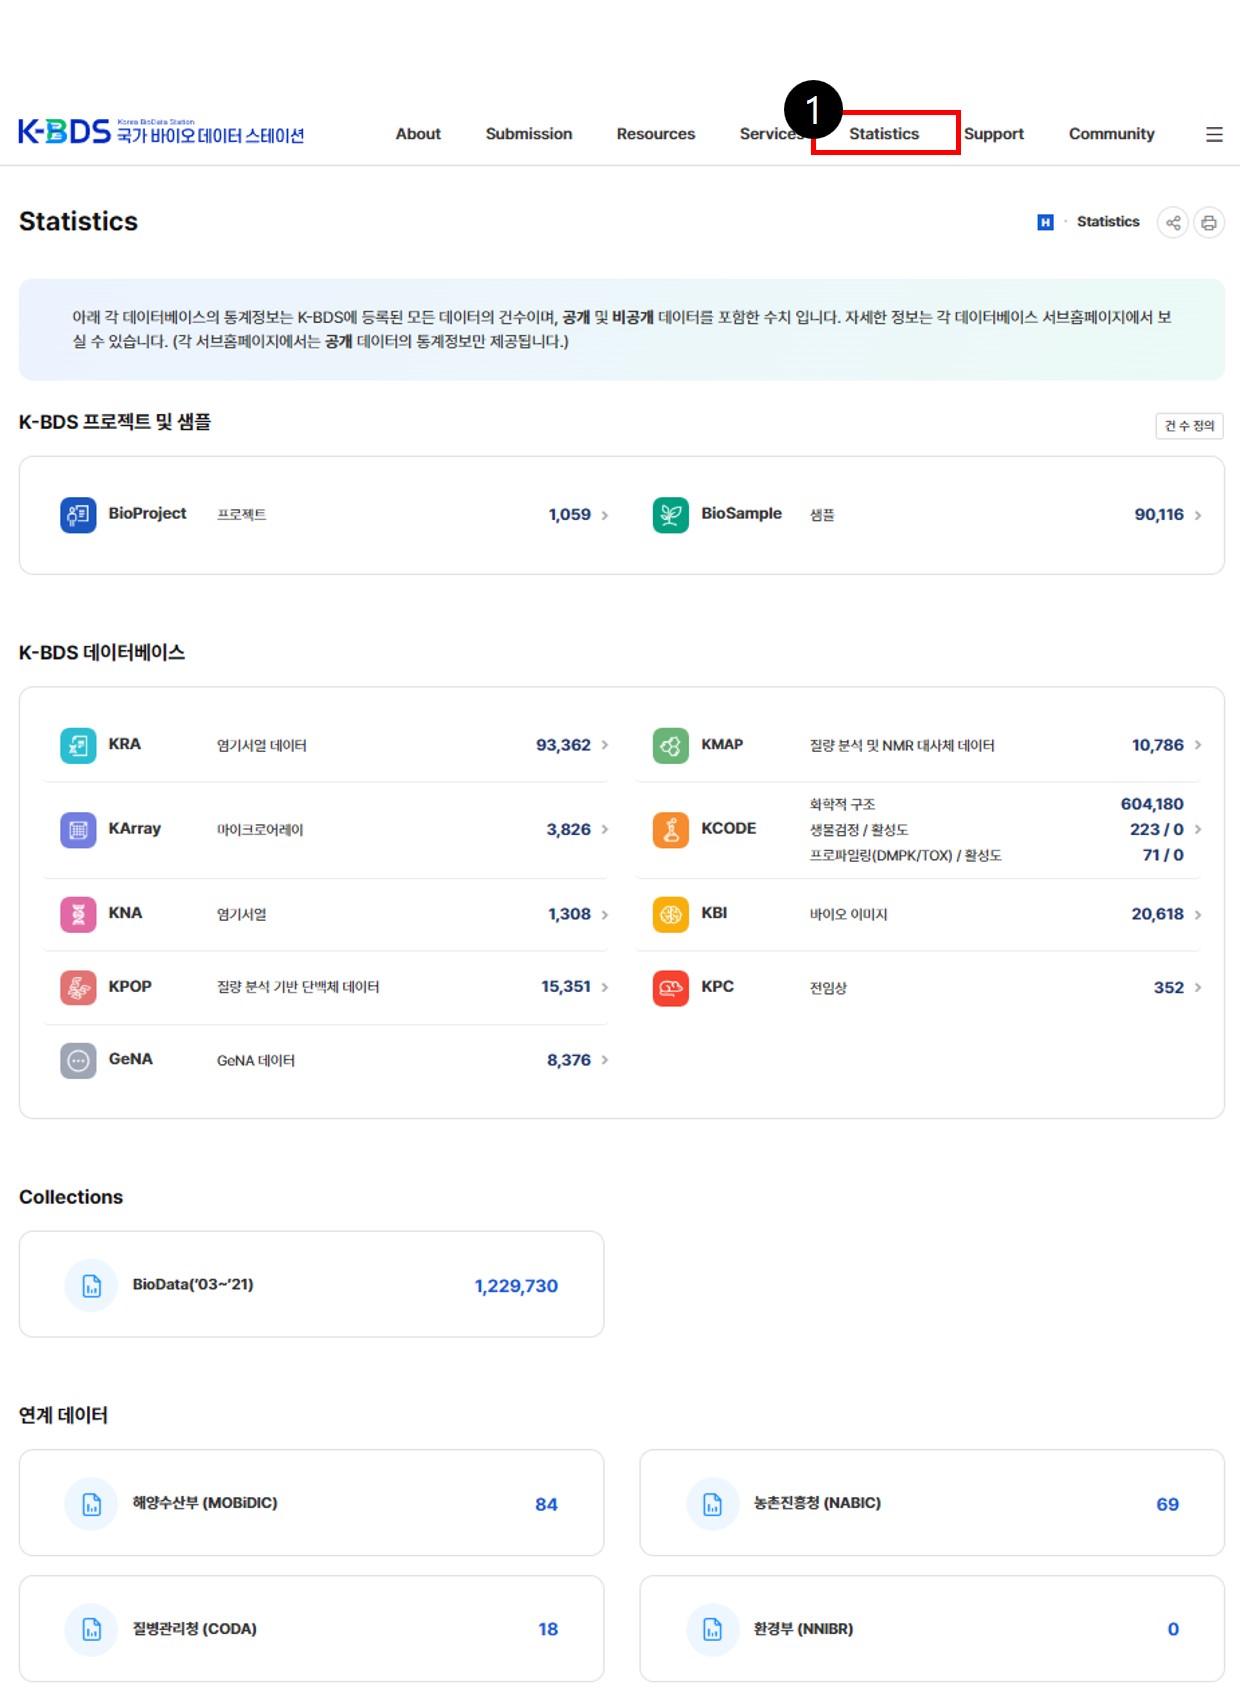Screen dimensions: 1240x1695
Task: Click the KMAP count 10,786
Action: click(x=1158, y=746)
